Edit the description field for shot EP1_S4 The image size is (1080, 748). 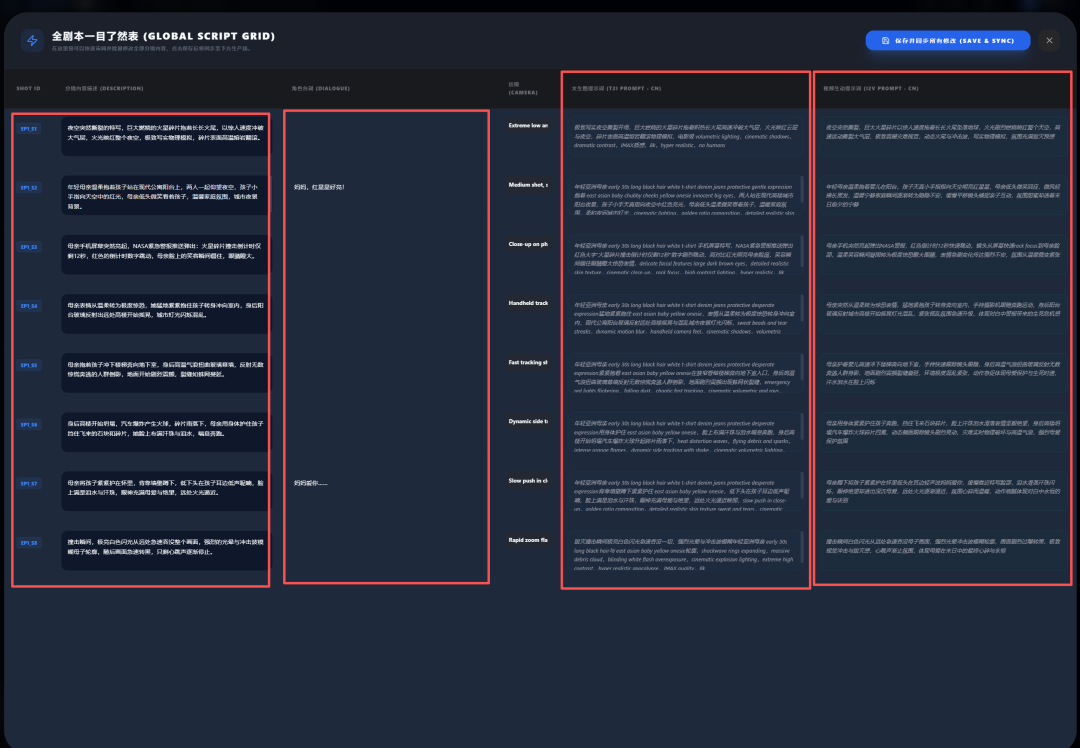165,314
